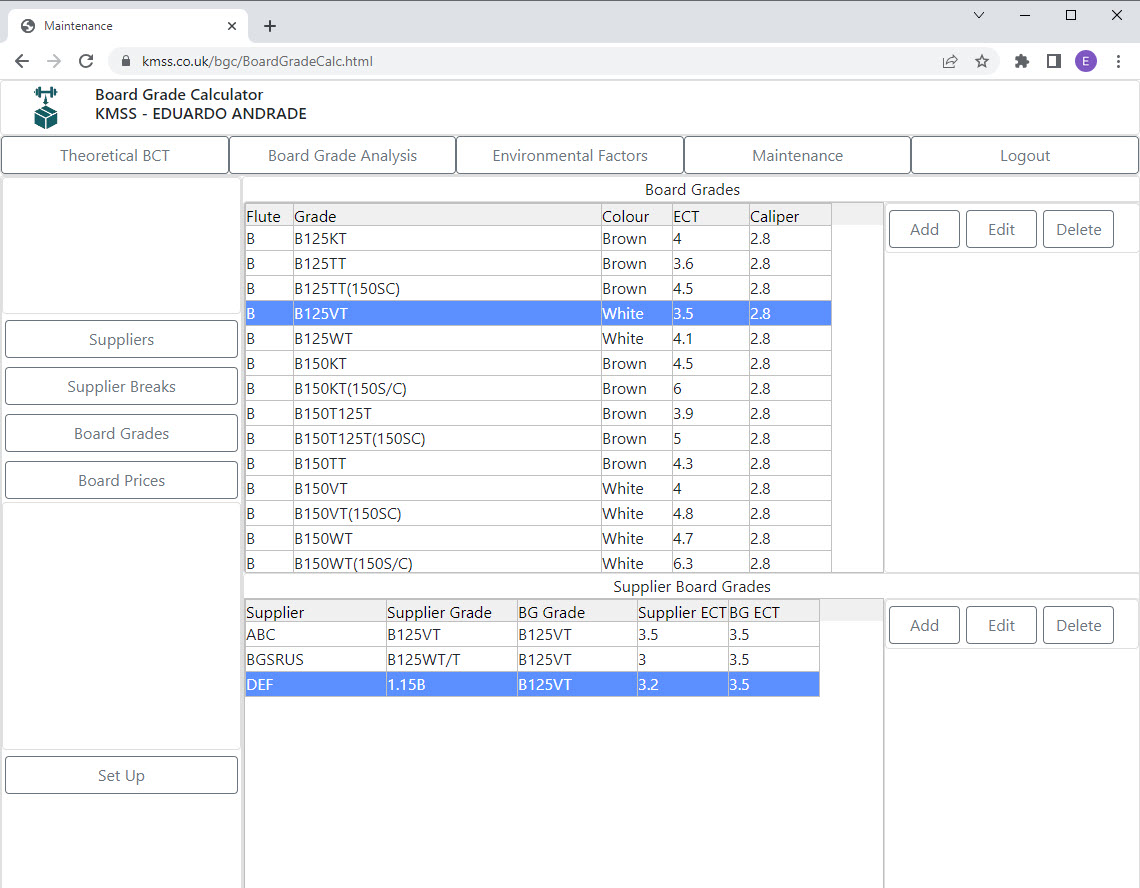Toggle the browser side panel icon

(x=1053, y=61)
